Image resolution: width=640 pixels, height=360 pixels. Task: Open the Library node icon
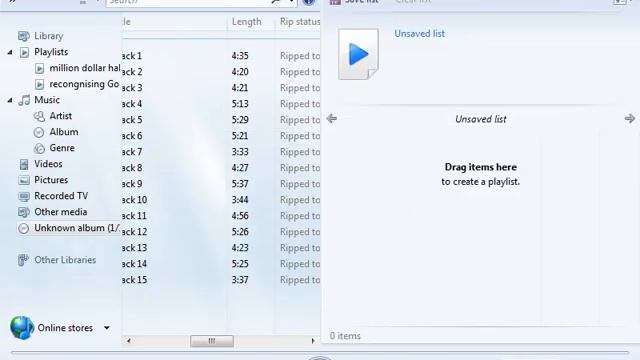[x=24, y=36]
